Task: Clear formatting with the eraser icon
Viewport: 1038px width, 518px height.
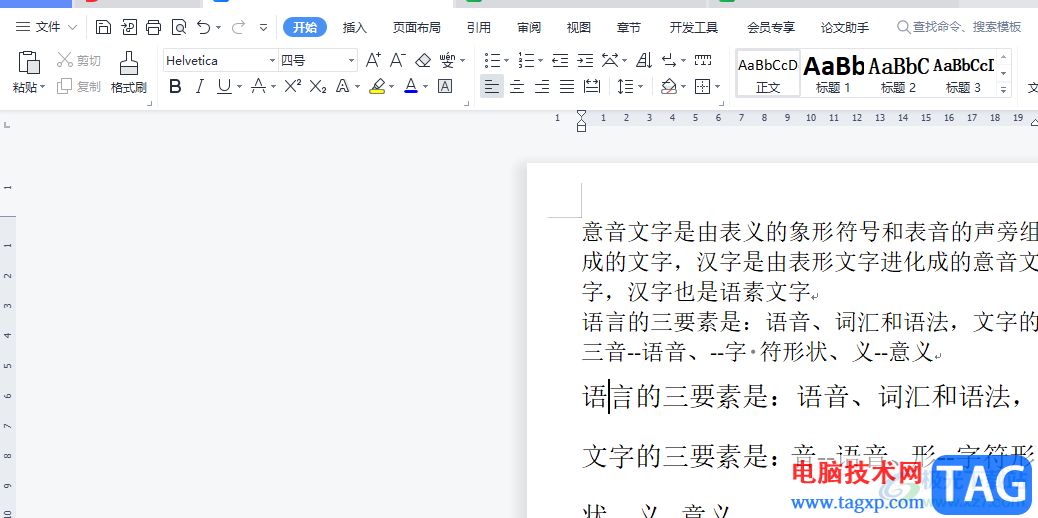Action: 423,60
